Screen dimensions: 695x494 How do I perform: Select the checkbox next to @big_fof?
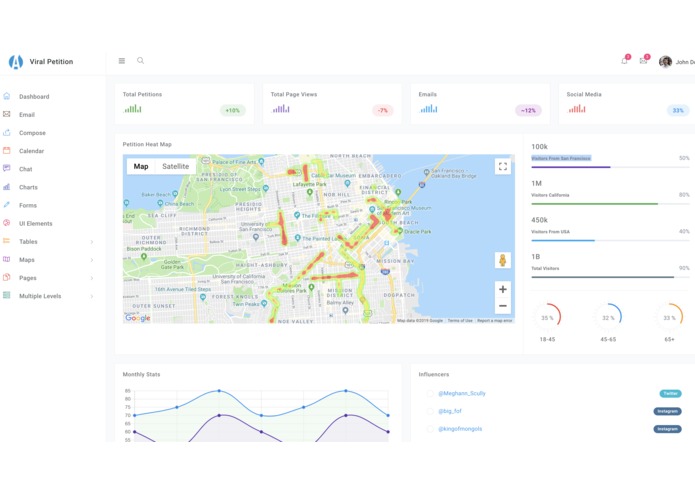429,411
